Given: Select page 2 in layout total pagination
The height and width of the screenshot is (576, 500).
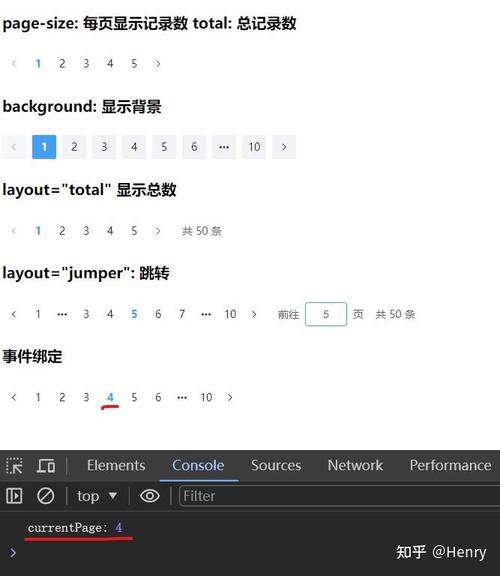Looking at the screenshot, I should pyautogui.click(x=62, y=231).
